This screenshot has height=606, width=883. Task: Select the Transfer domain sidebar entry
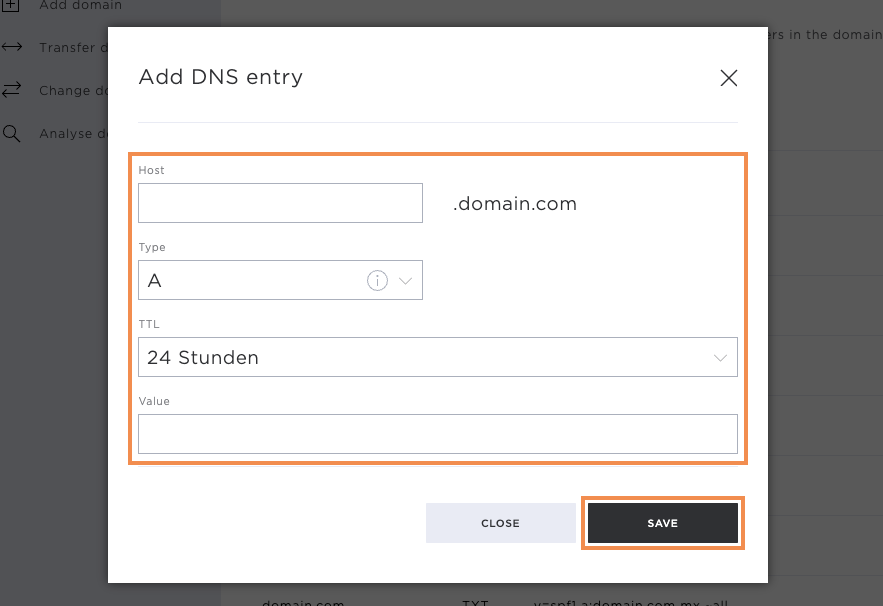pyautogui.click(x=68, y=47)
